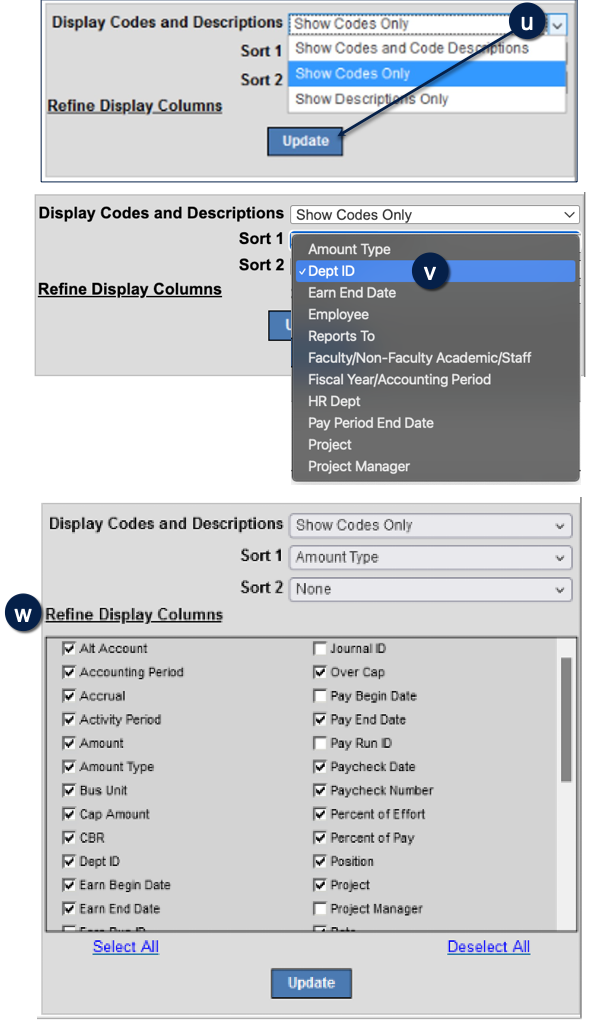Click the Deselect All link
This screenshot has height=1020, width=598.
click(489, 946)
